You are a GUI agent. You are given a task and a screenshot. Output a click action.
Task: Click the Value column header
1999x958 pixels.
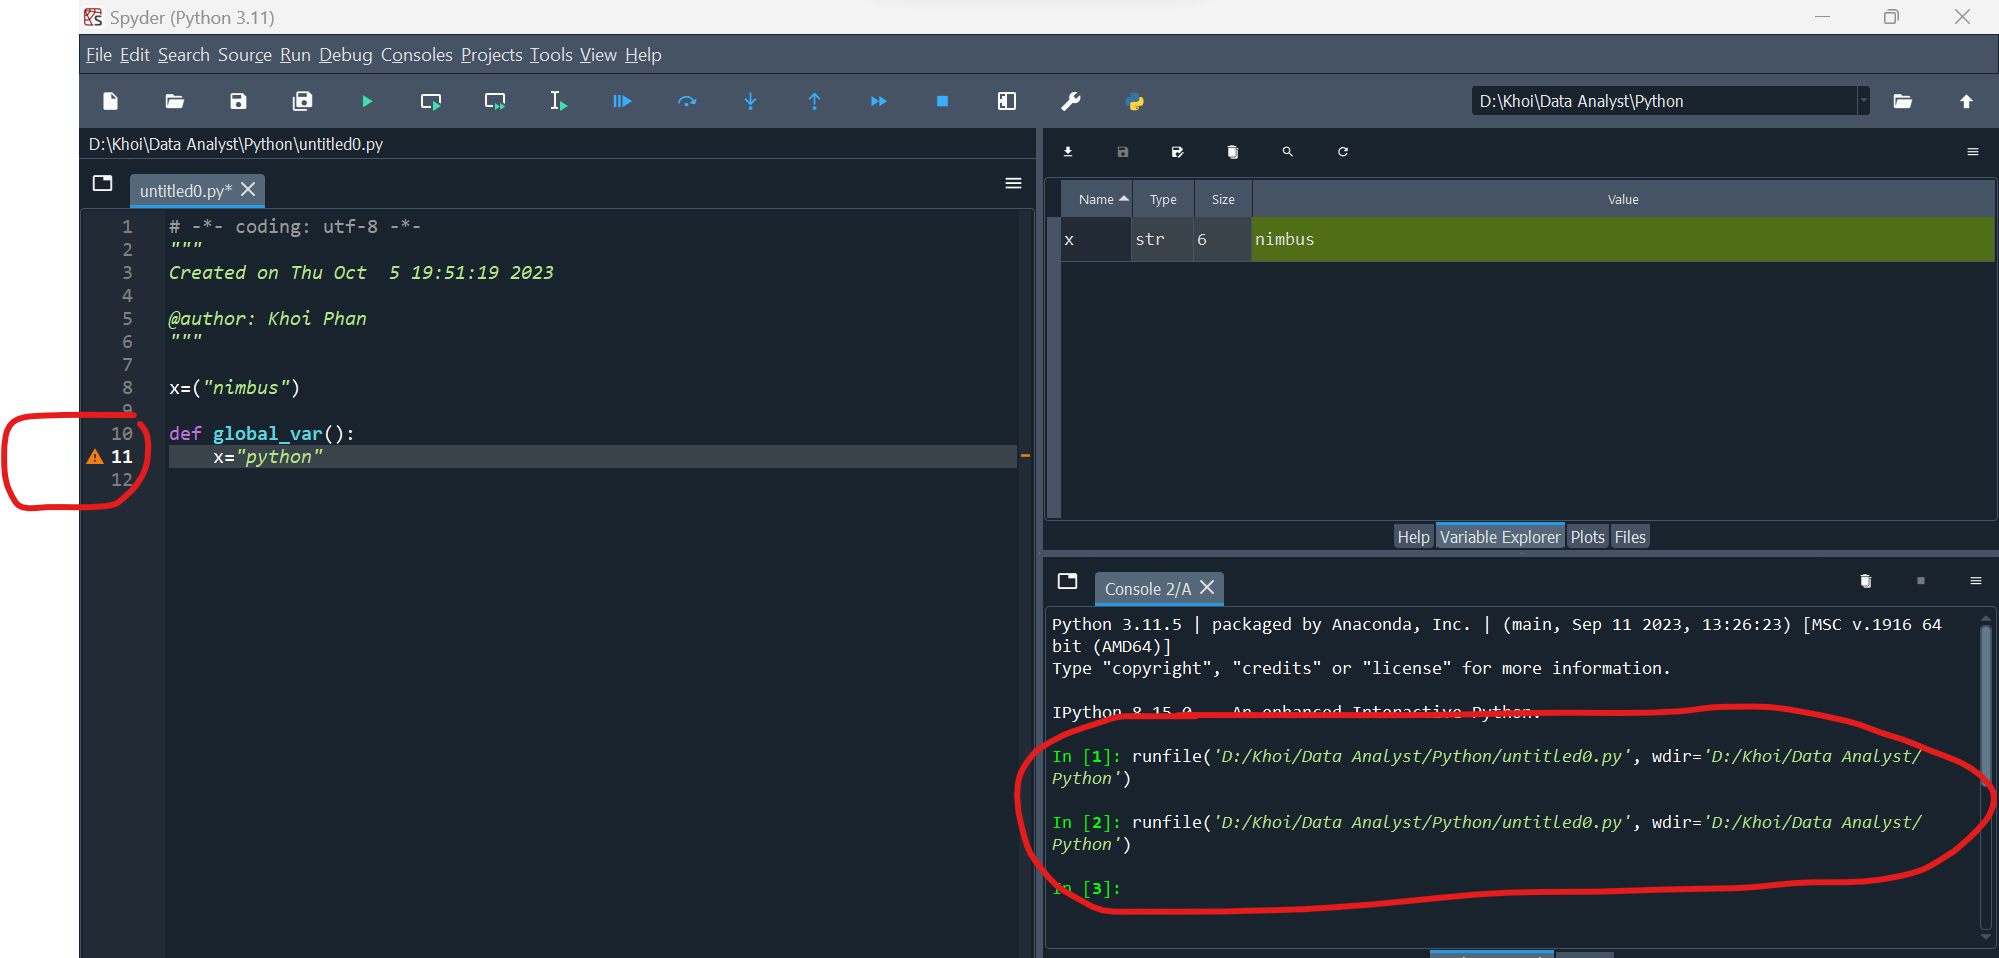1623,199
